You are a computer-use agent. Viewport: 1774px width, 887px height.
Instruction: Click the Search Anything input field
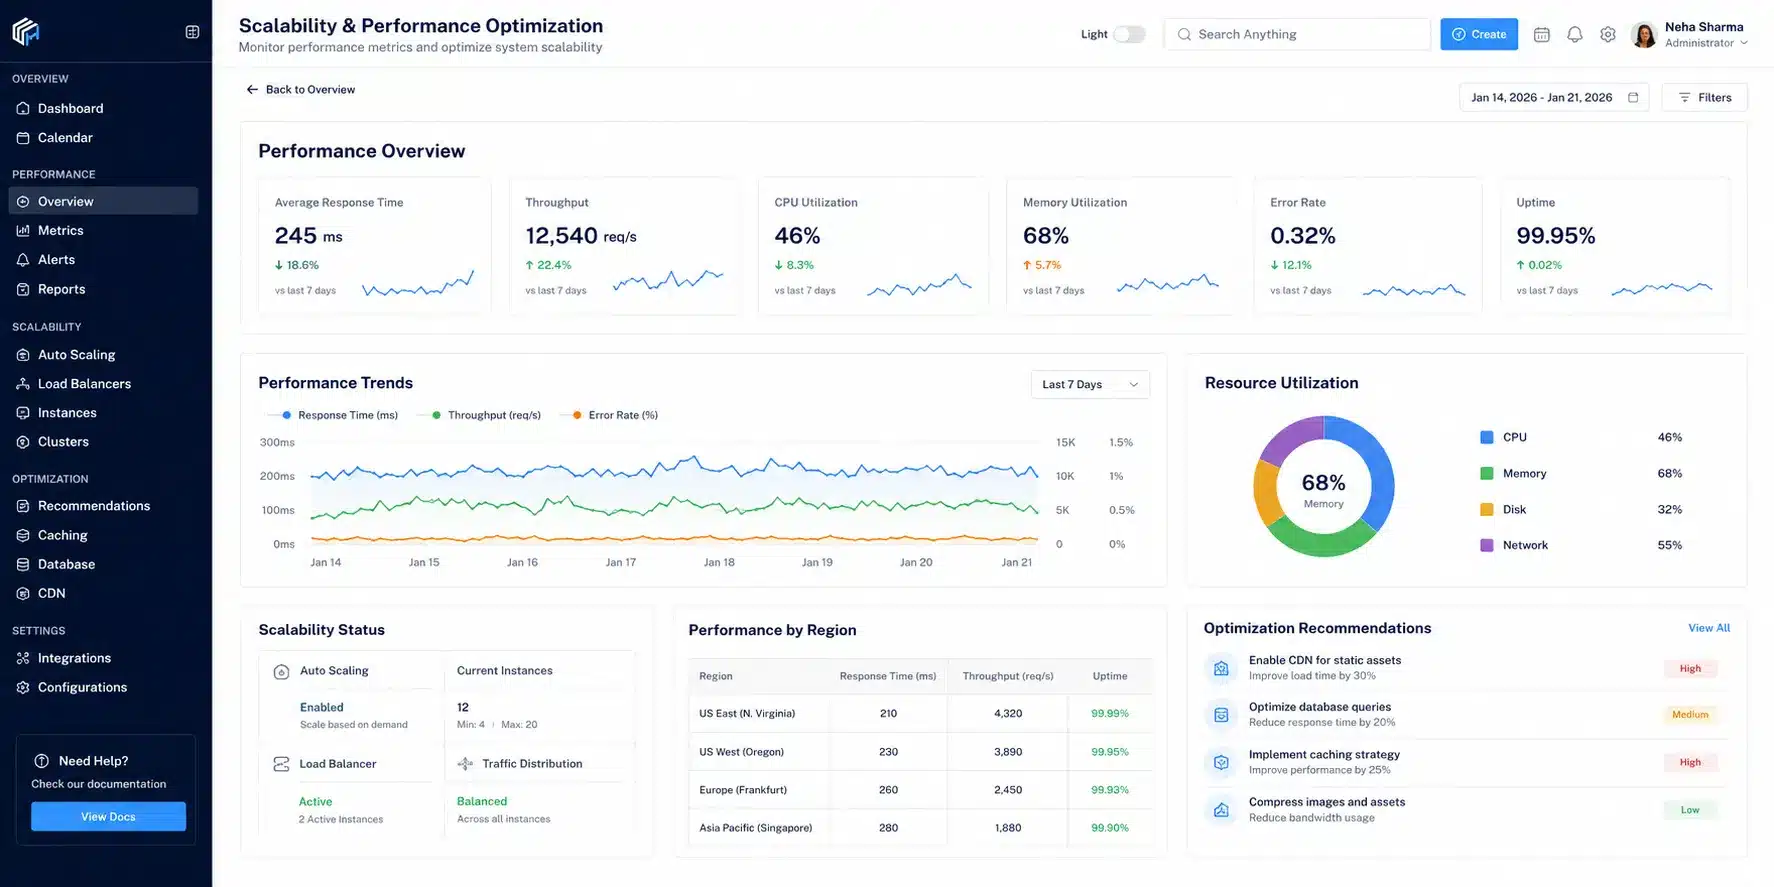click(1297, 34)
